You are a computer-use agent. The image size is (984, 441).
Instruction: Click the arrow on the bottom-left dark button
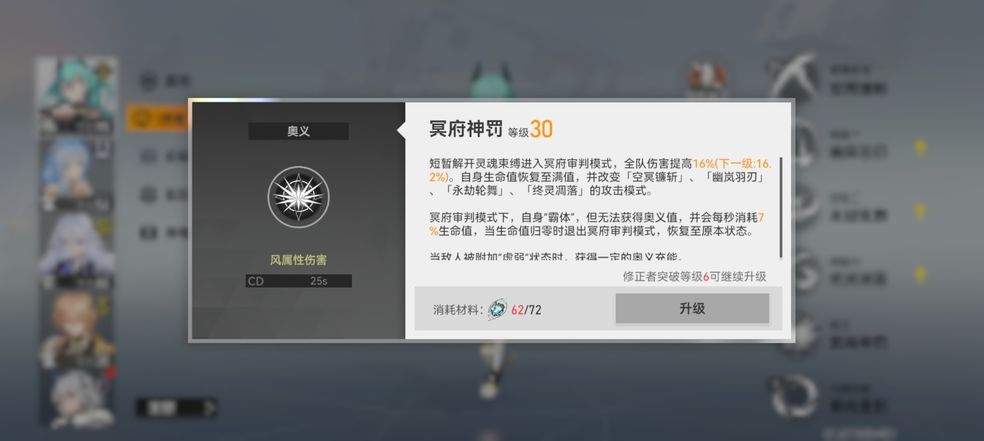(209, 408)
